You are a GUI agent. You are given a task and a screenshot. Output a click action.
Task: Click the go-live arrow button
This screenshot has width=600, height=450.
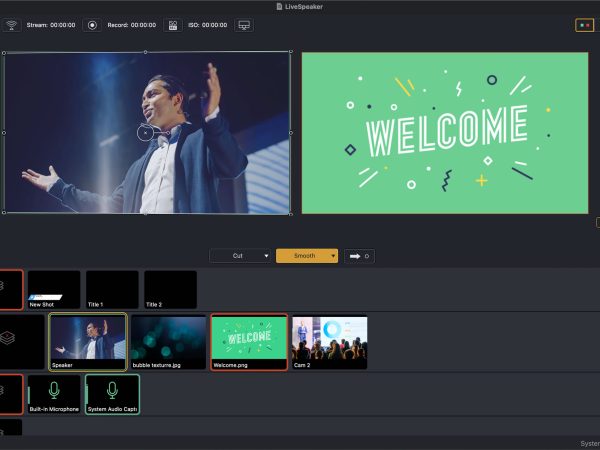[359, 256]
